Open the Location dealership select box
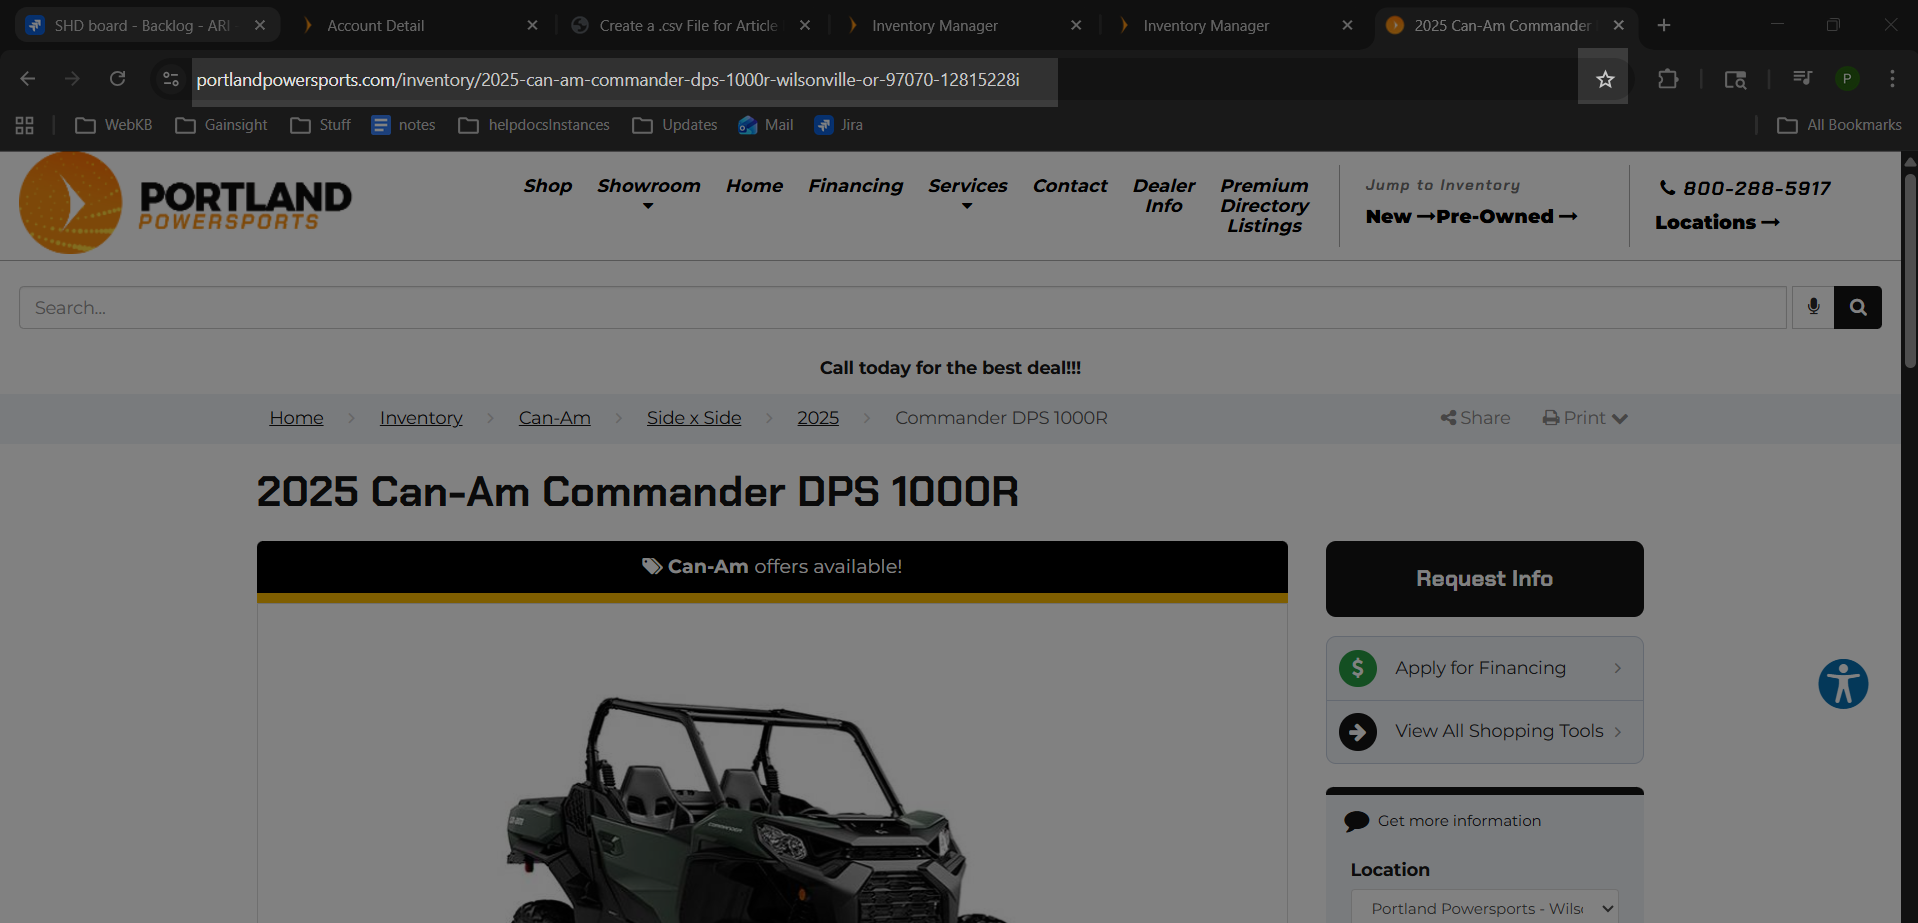Screen dimensions: 1918x923 tap(1485, 908)
